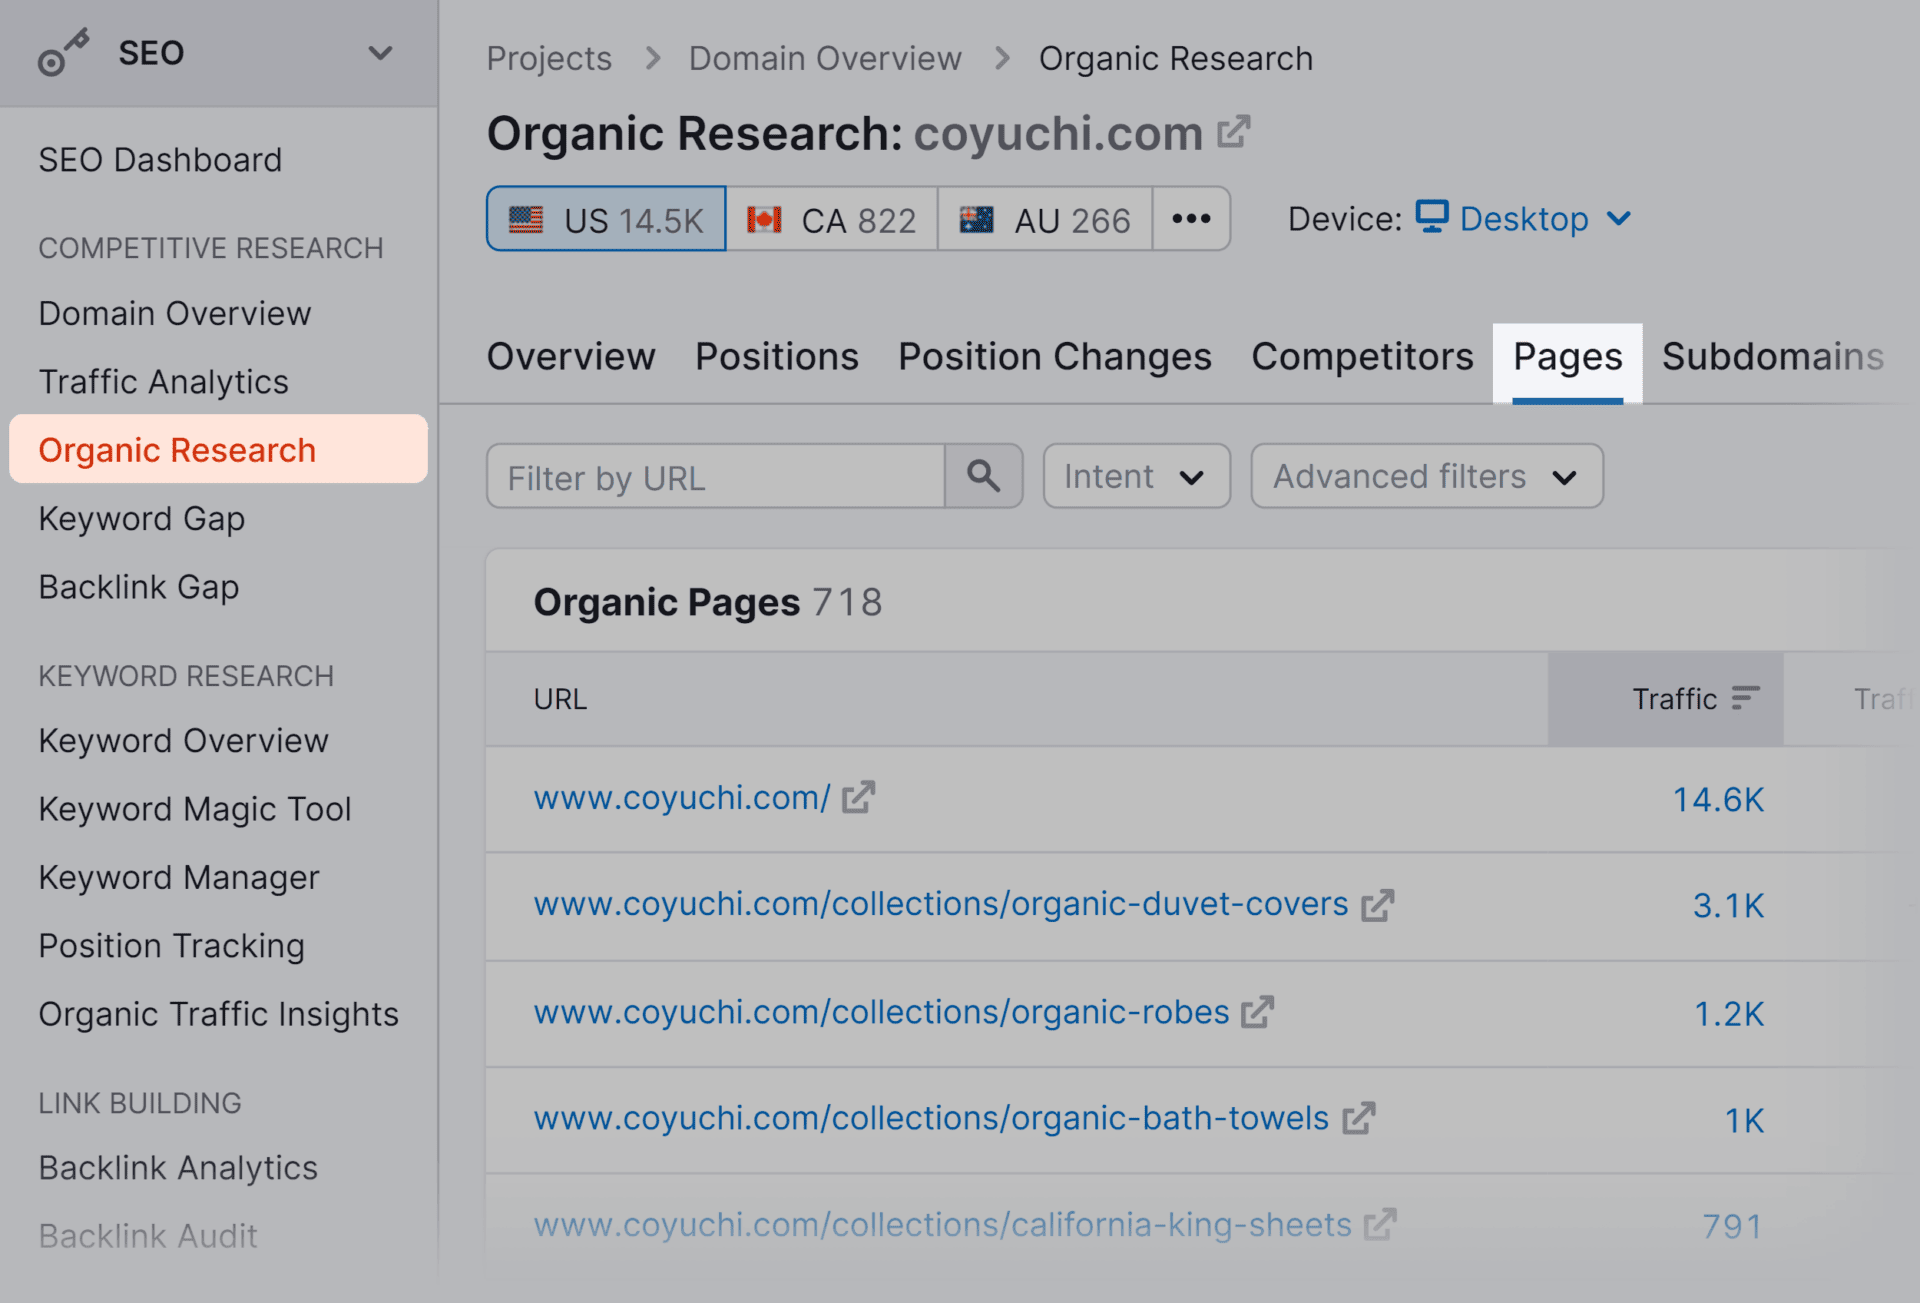Click the Traffic column sort icon
1920x1303 pixels.
pos(1744,698)
